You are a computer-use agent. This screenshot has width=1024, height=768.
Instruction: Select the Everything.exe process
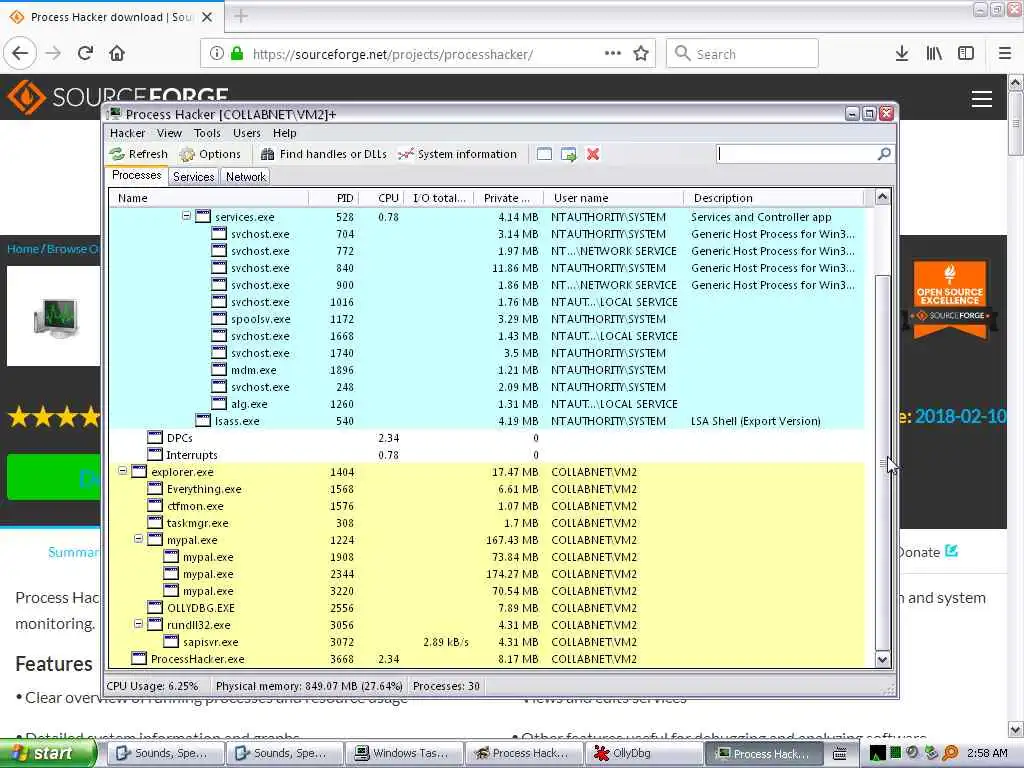[487, 489]
